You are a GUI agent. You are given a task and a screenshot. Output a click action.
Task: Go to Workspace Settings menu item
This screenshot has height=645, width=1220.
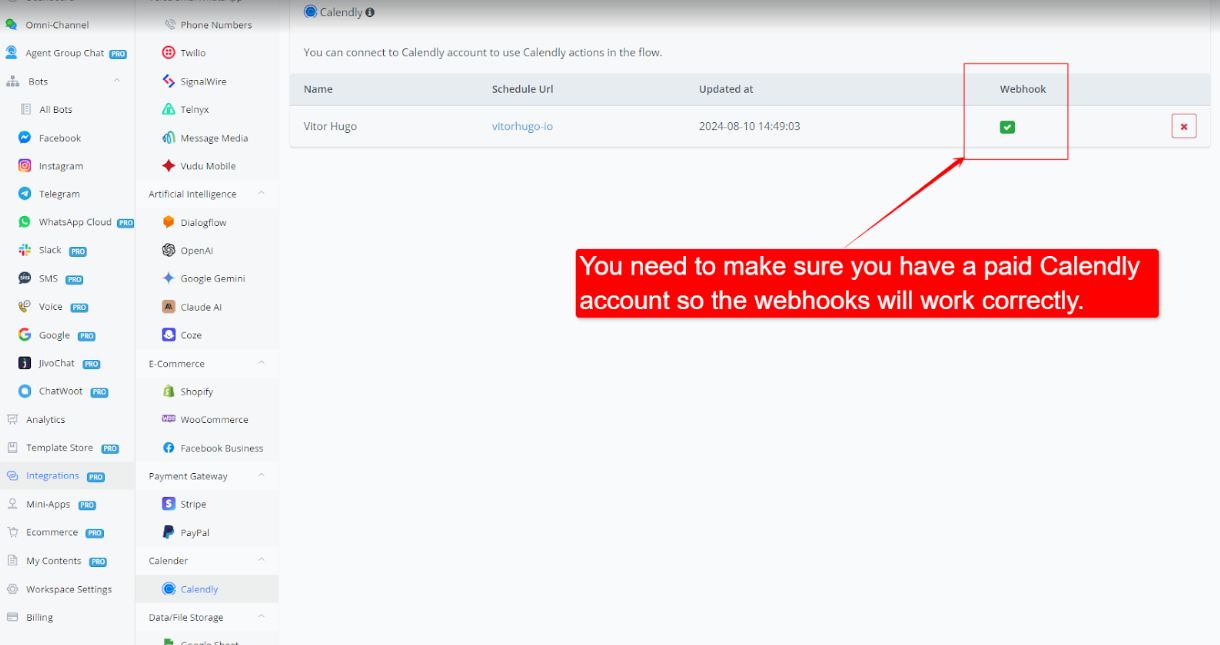(x=68, y=589)
